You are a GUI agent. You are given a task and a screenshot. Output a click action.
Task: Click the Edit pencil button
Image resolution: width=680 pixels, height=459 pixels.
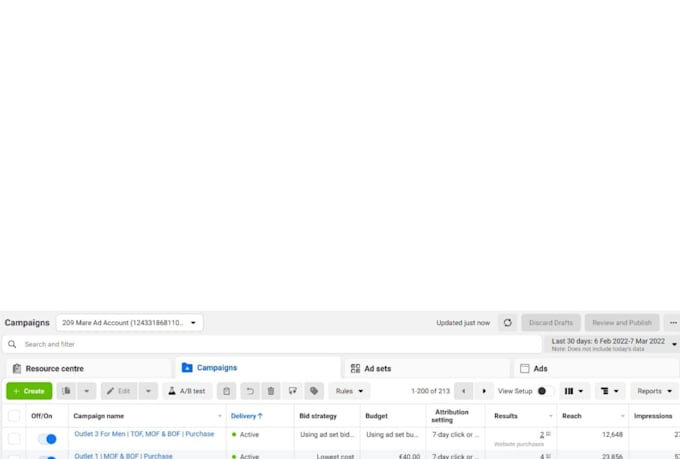click(x=119, y=391)
